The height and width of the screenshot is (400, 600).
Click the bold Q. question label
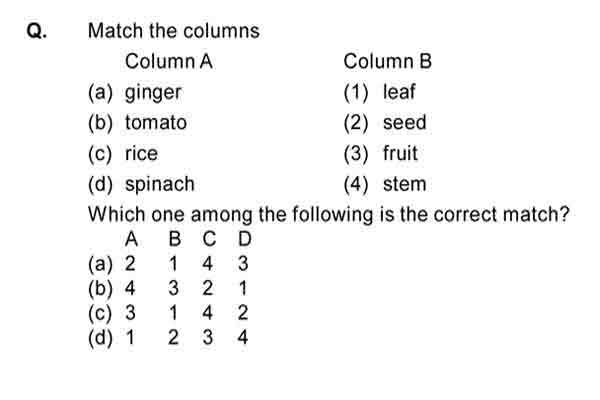[37, 31]
